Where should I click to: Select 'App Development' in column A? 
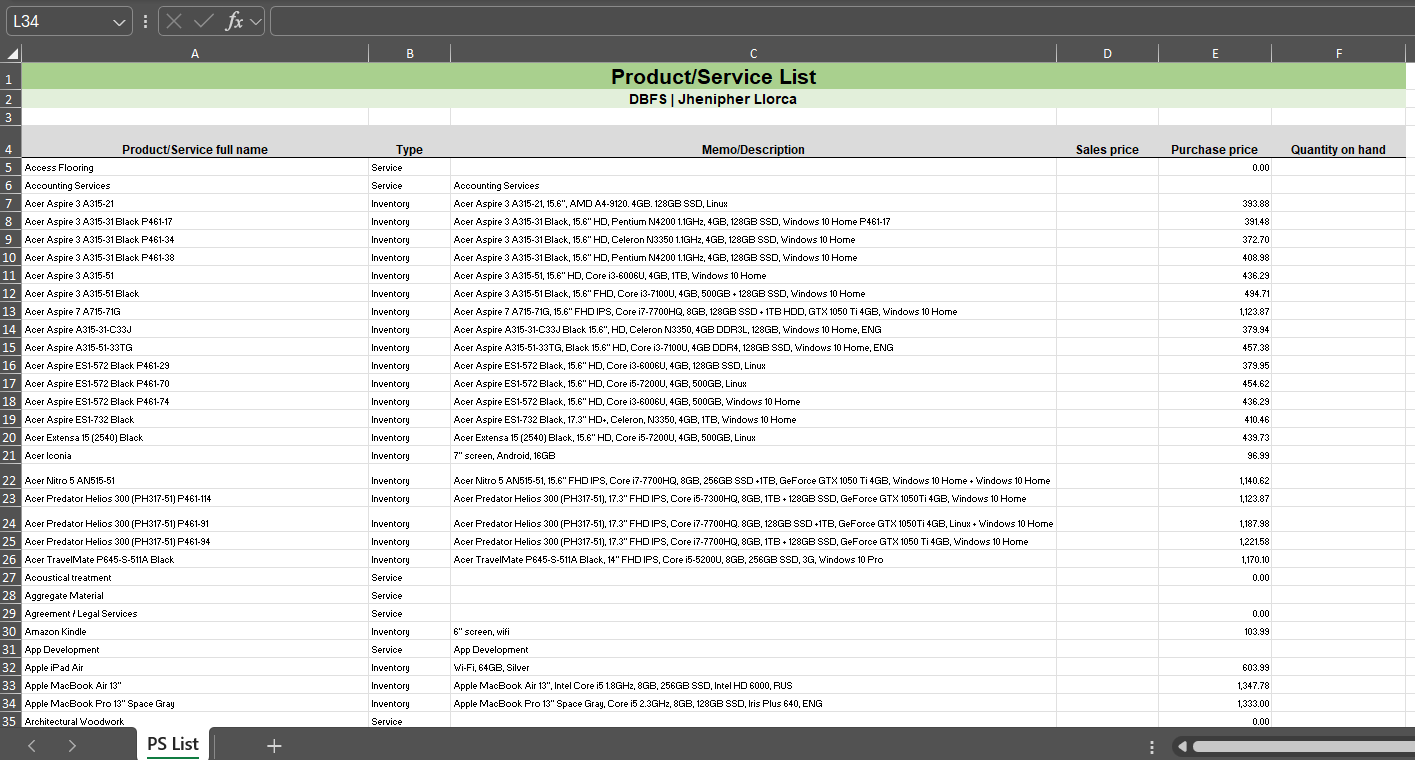195,650
